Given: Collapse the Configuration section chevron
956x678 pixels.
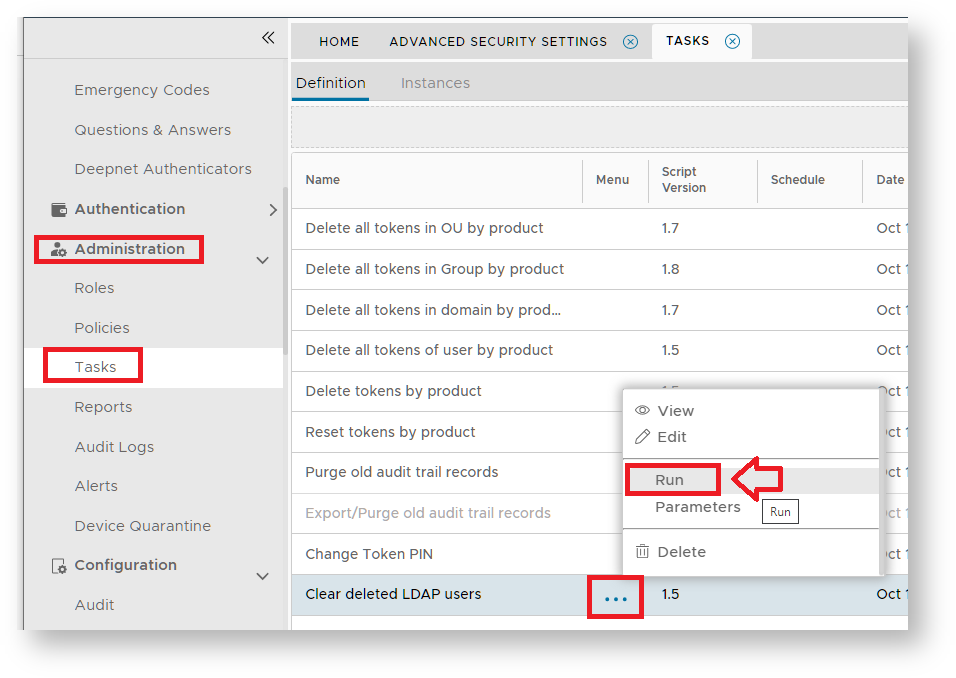Looking at the screenshot, I should [x=263, y=576].
